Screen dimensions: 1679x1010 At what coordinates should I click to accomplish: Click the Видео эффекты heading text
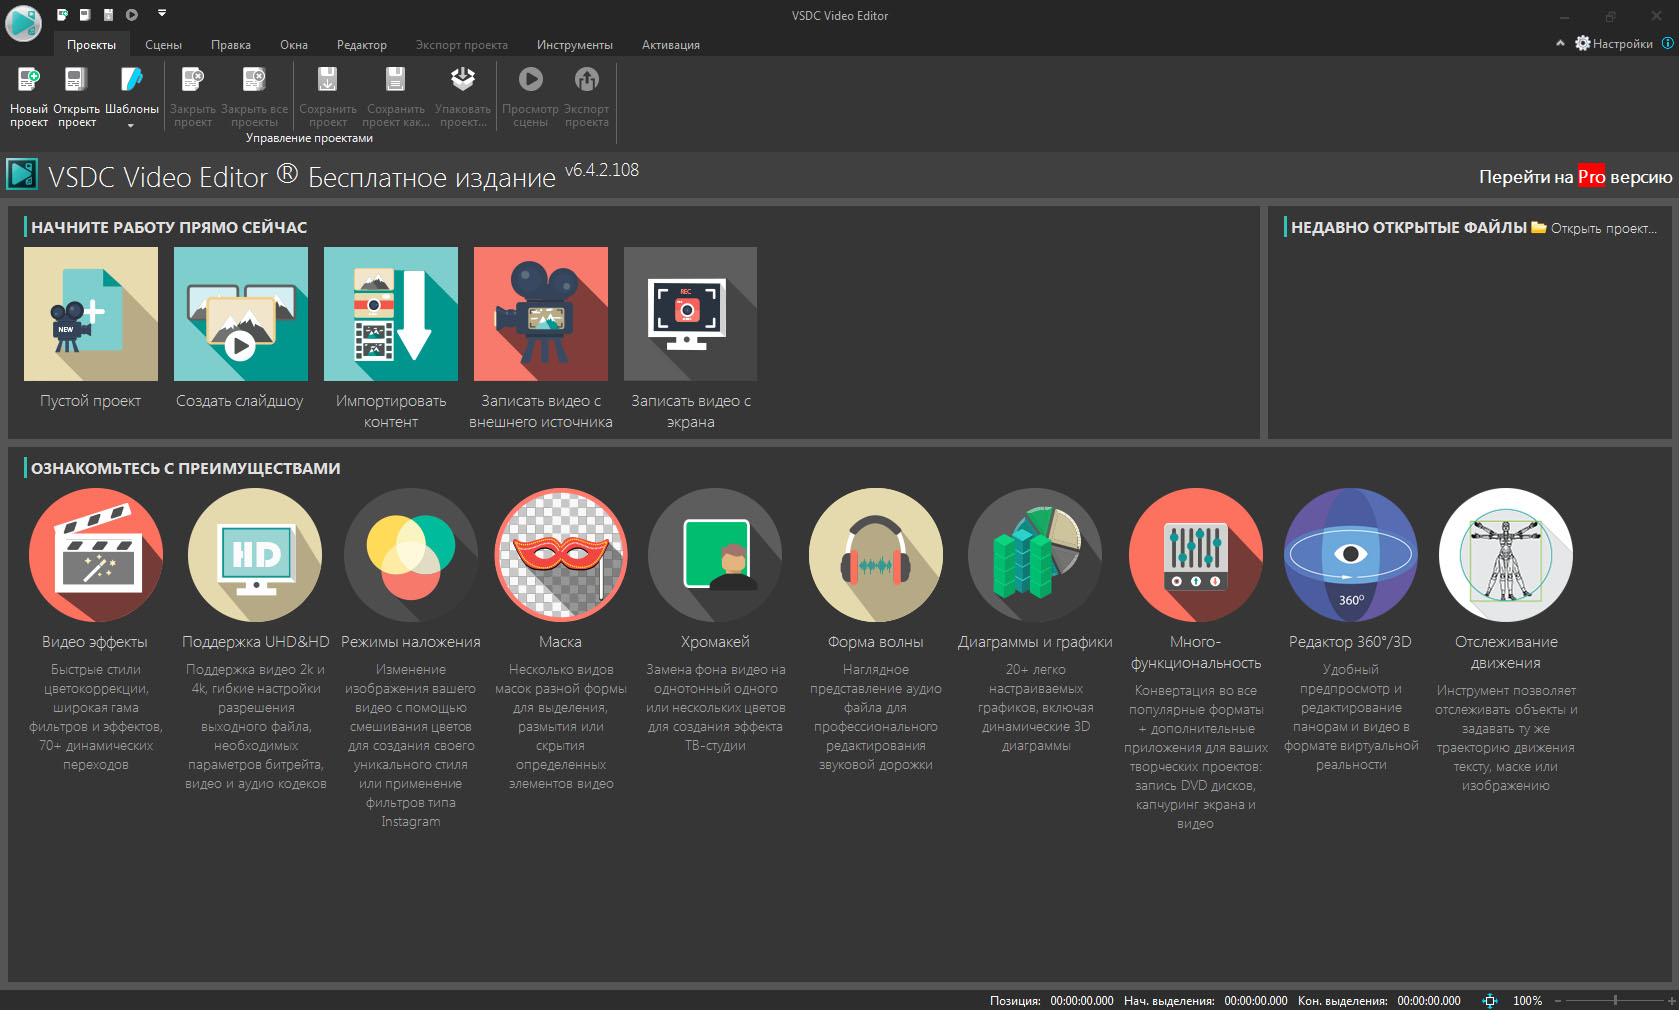tap(95, 642)
